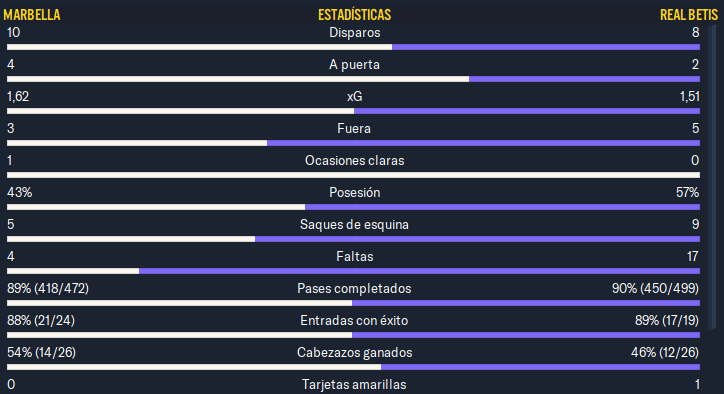
Task: Click the xG stat label
Action: pos(355,97)
